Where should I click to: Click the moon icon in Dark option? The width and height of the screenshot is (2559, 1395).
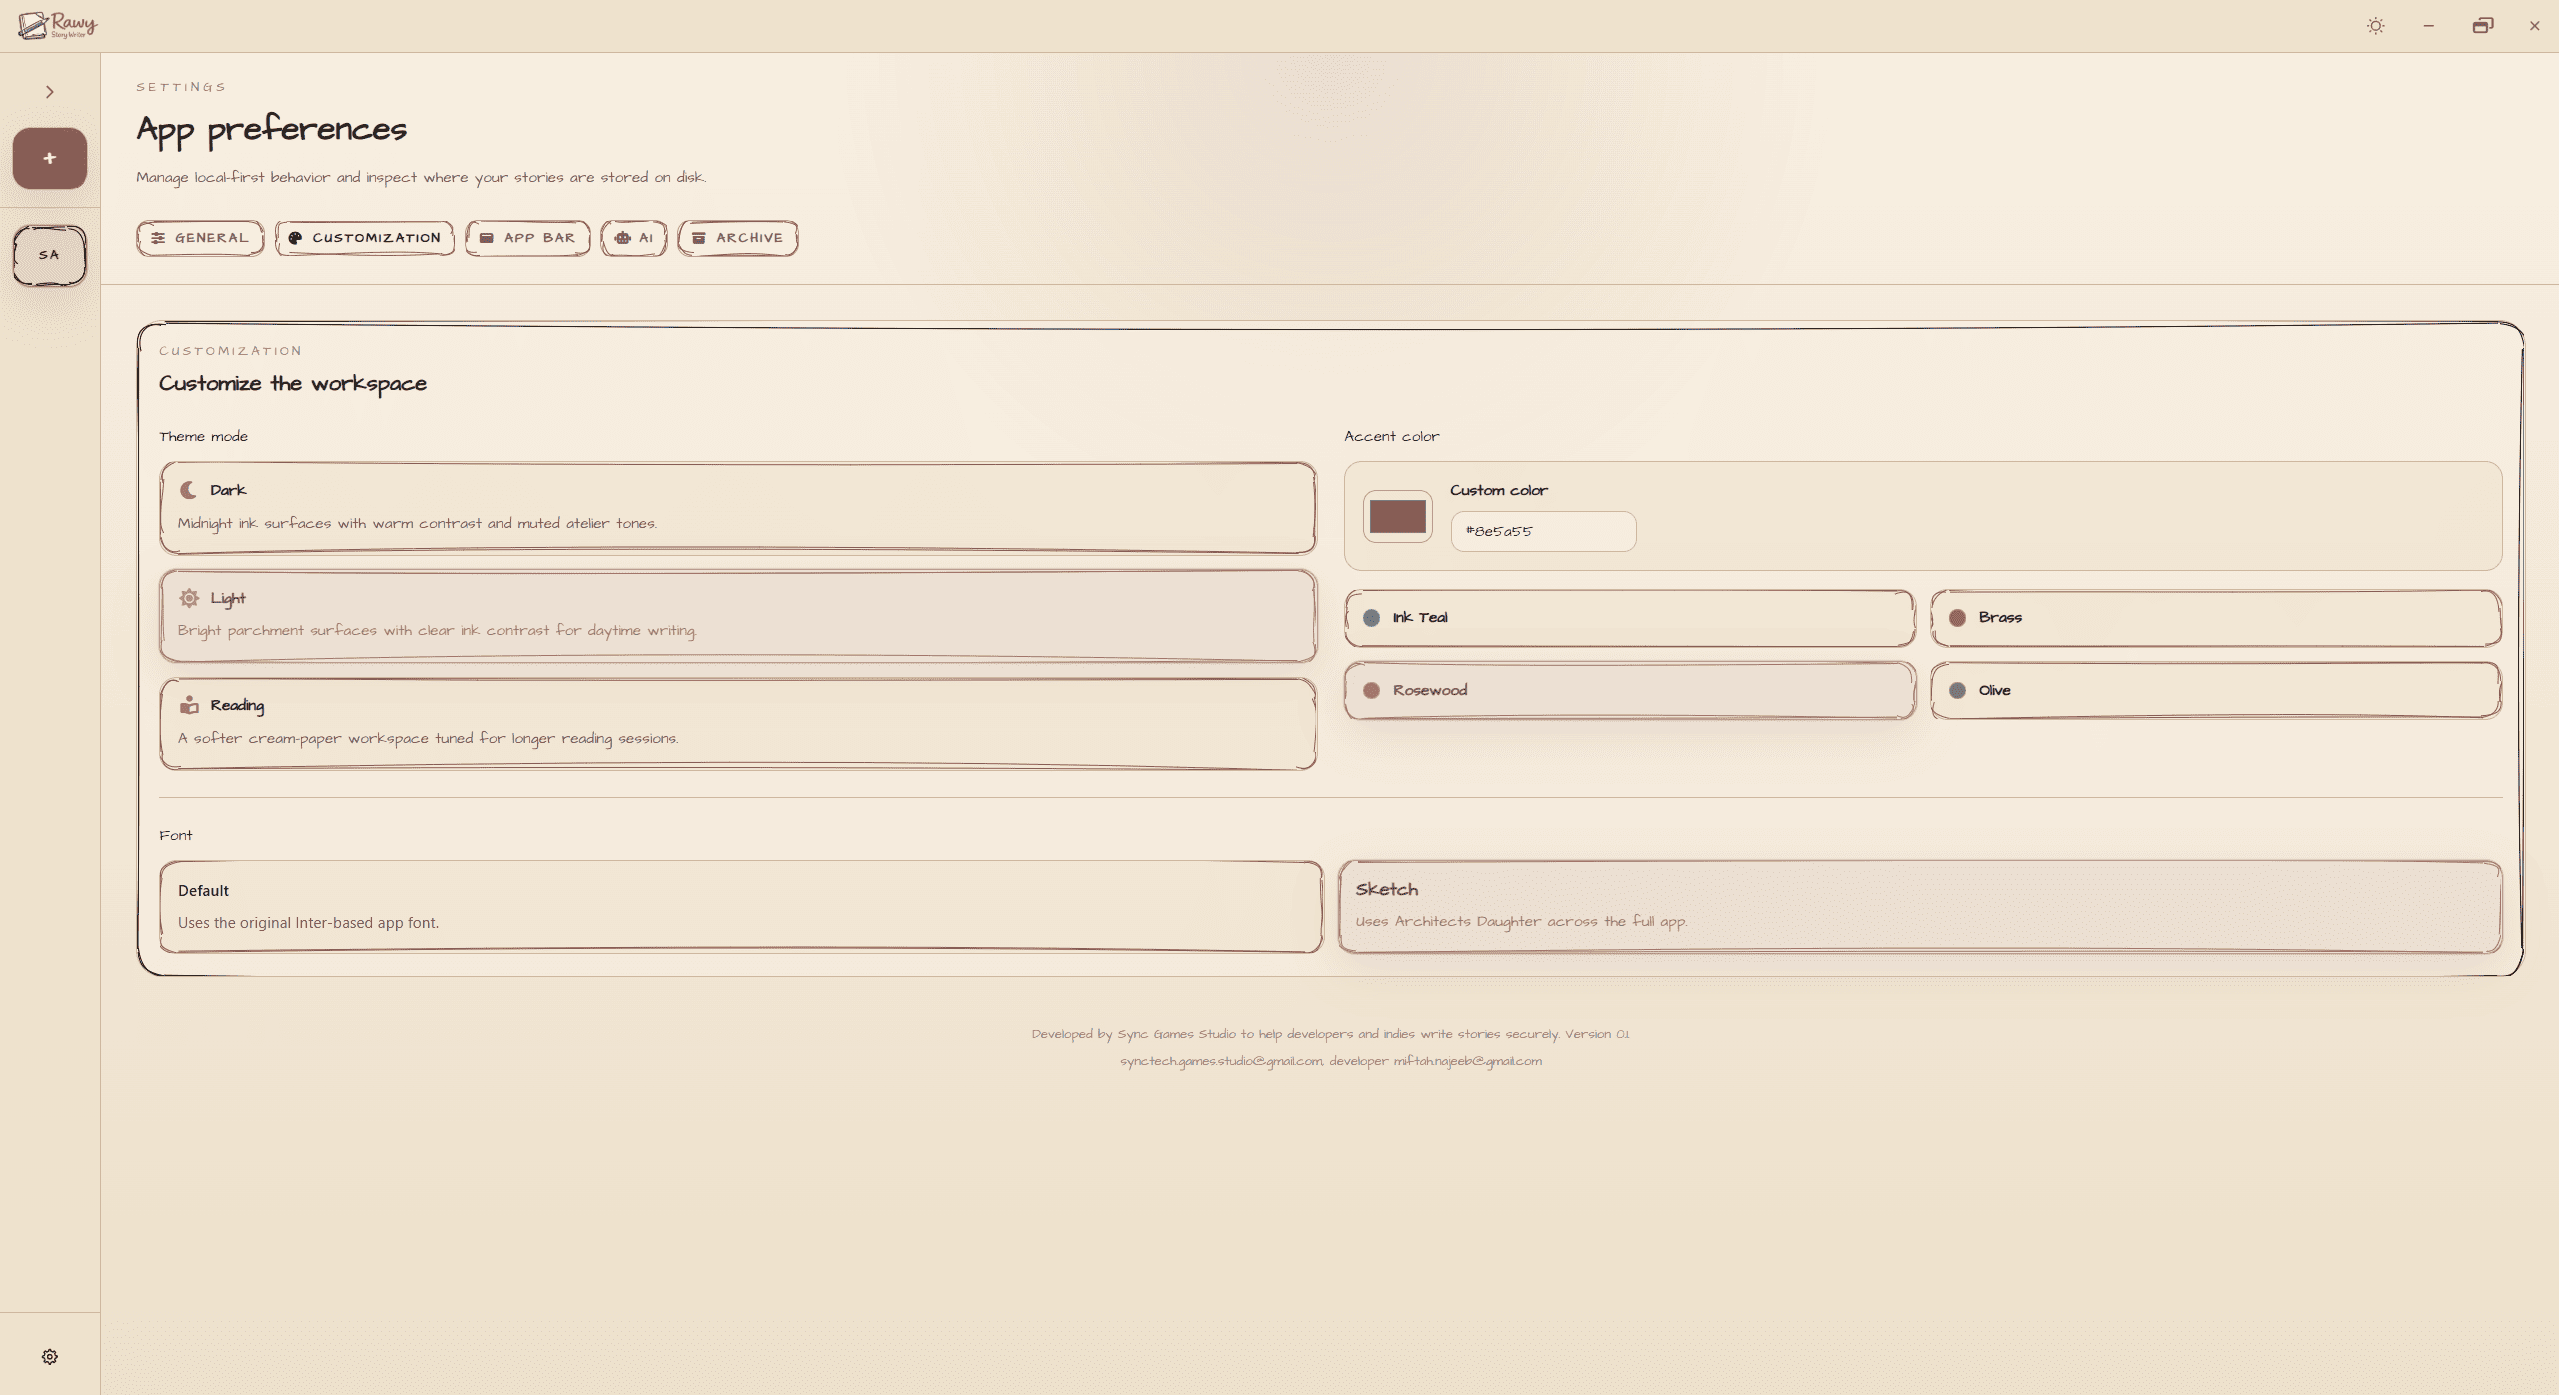pos(188,490)
